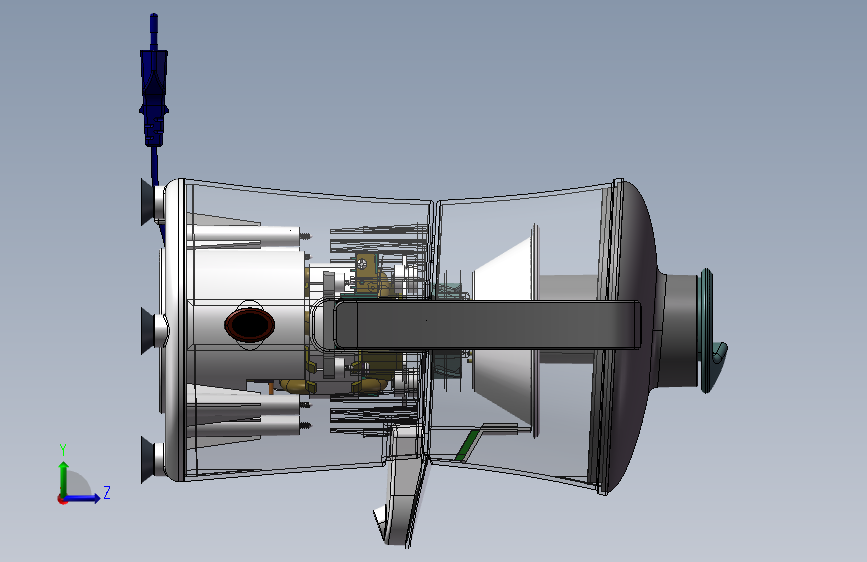Click the 'Y' label of the triad

63,450
